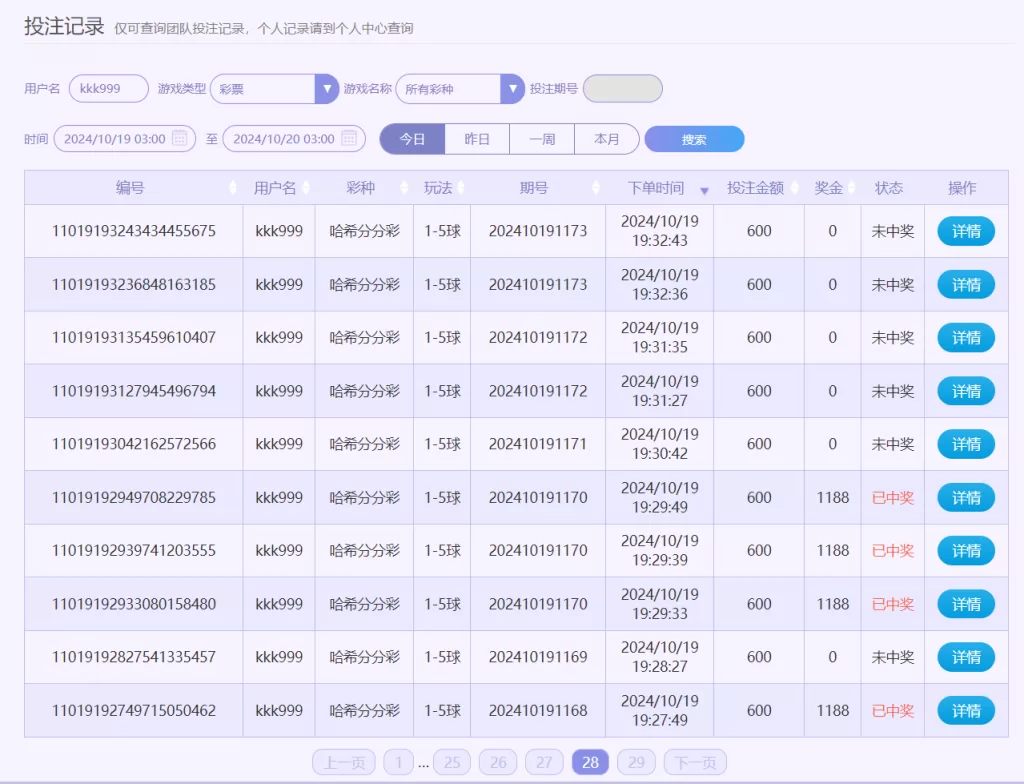Jump to page 27
This screenshot has height=784, width=1024.
[x=544, y=762]
